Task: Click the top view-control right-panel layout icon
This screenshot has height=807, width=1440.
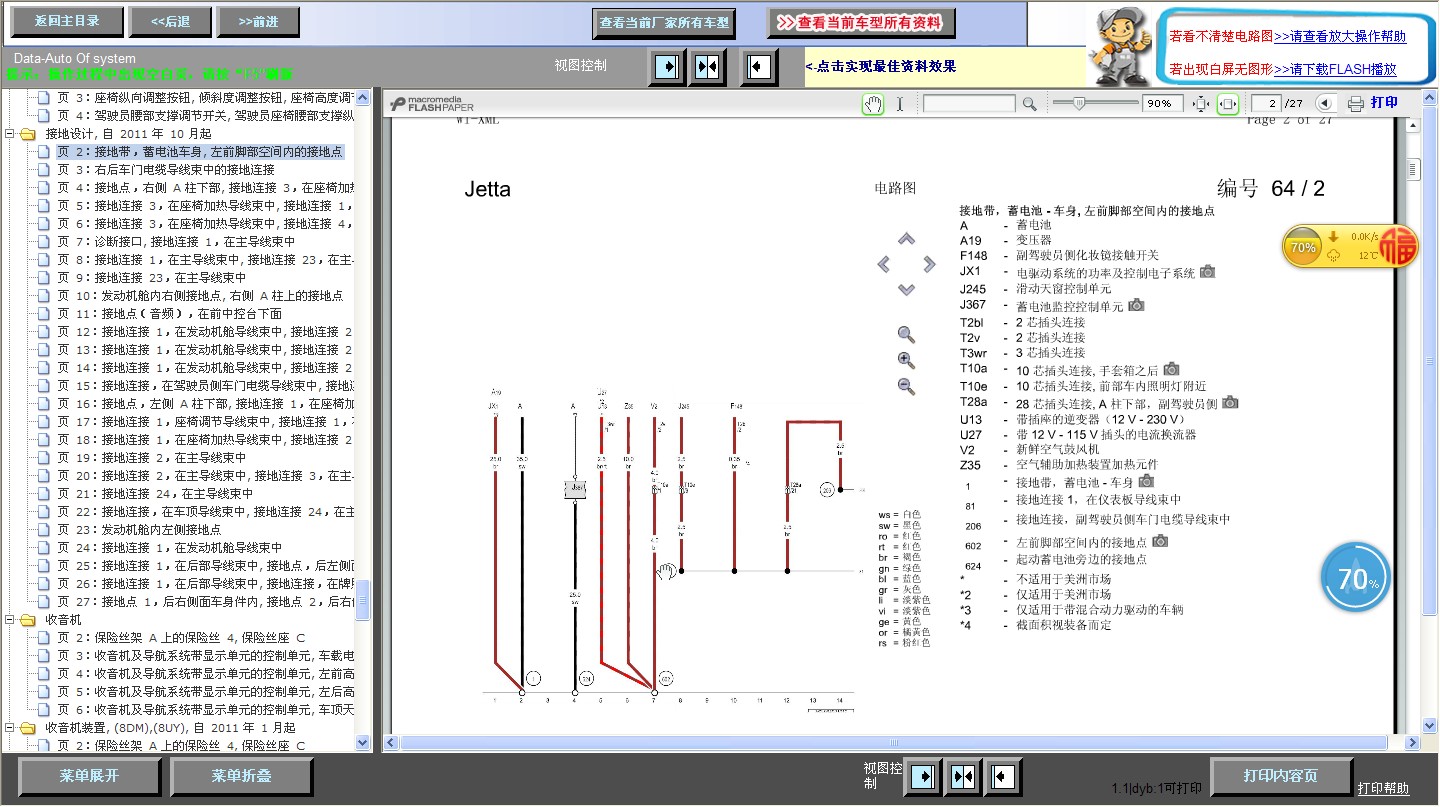Action: (759, 66)
